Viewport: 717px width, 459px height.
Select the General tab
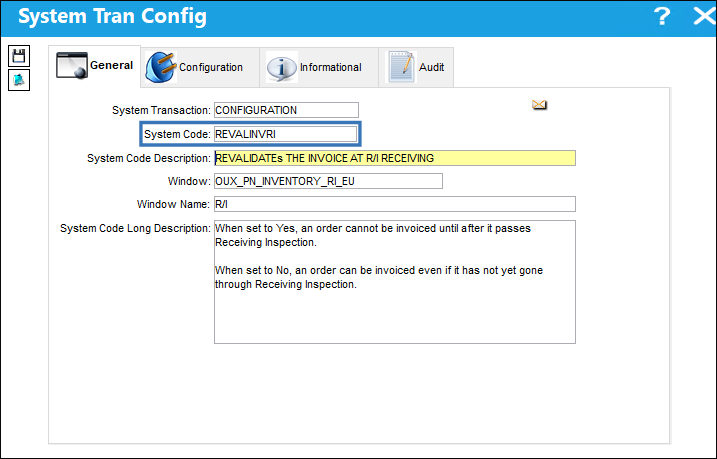coord(95,66)
